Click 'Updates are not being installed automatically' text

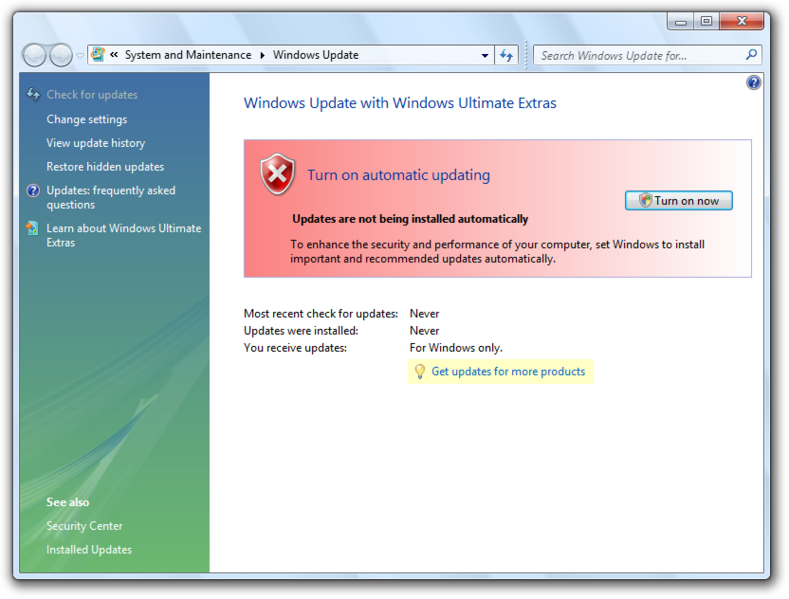point(410,219)
